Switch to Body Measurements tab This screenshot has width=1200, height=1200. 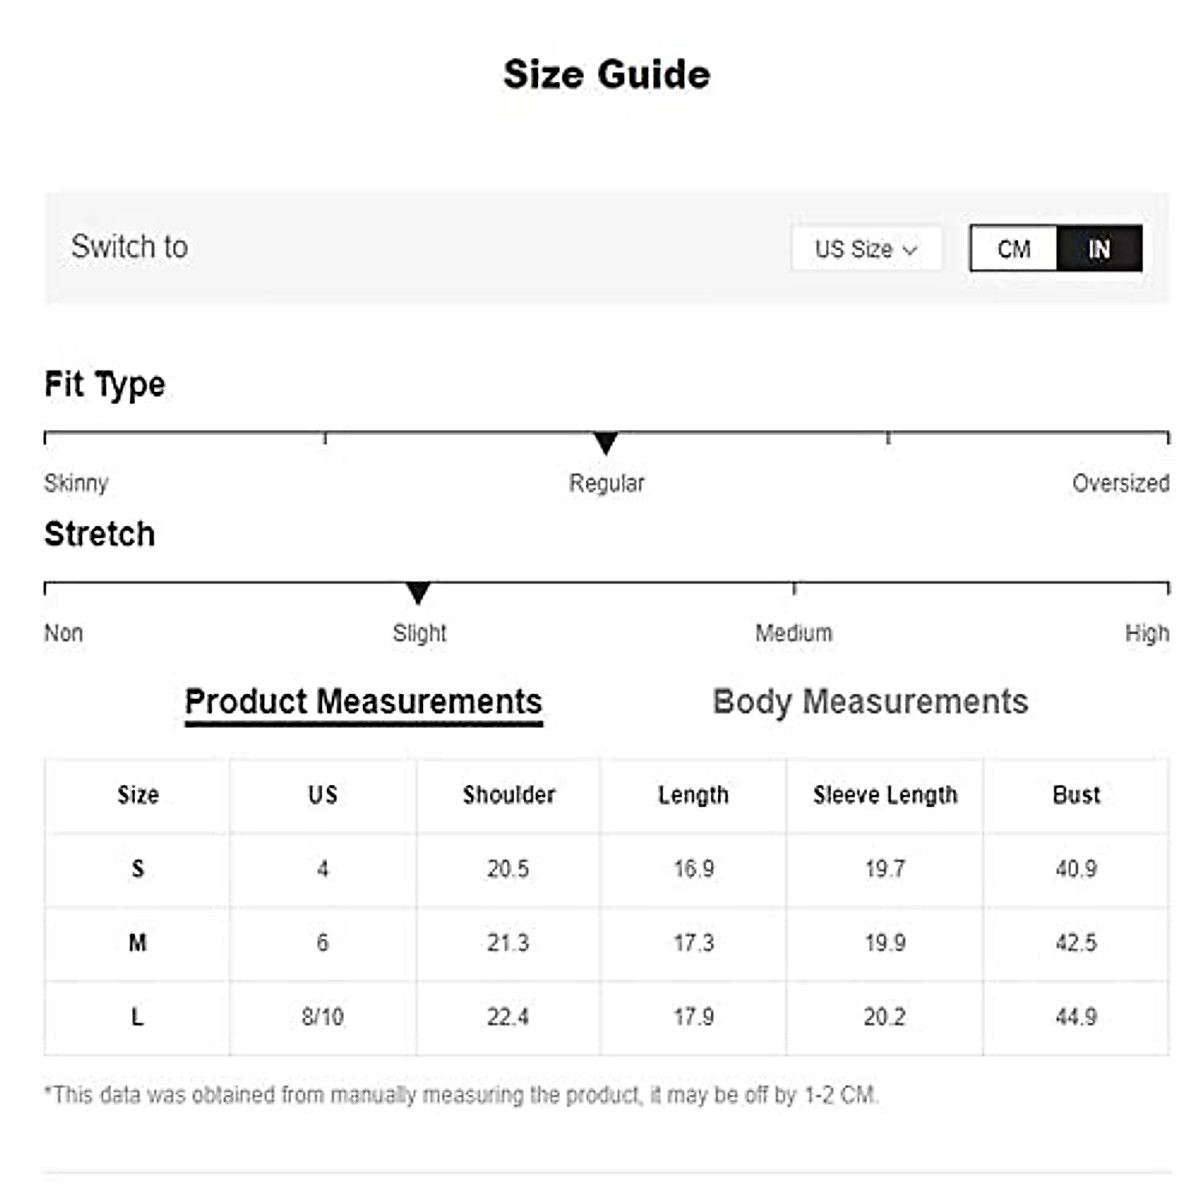coord(870,702)
